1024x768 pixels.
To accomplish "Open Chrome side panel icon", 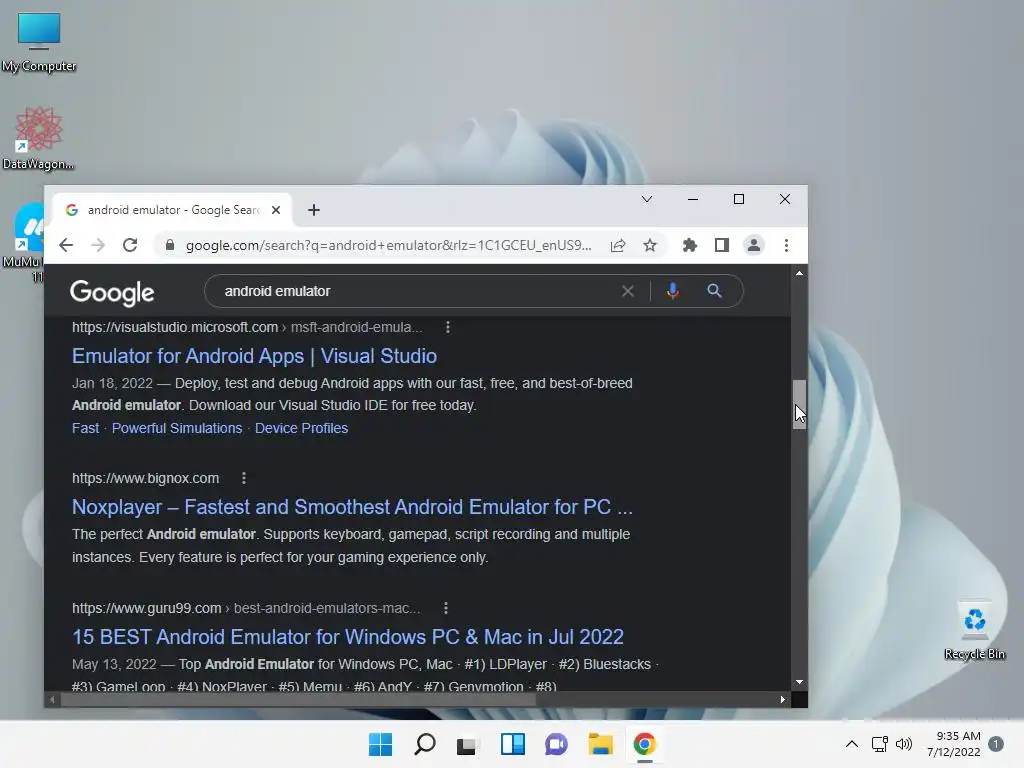I will [722, 246].
